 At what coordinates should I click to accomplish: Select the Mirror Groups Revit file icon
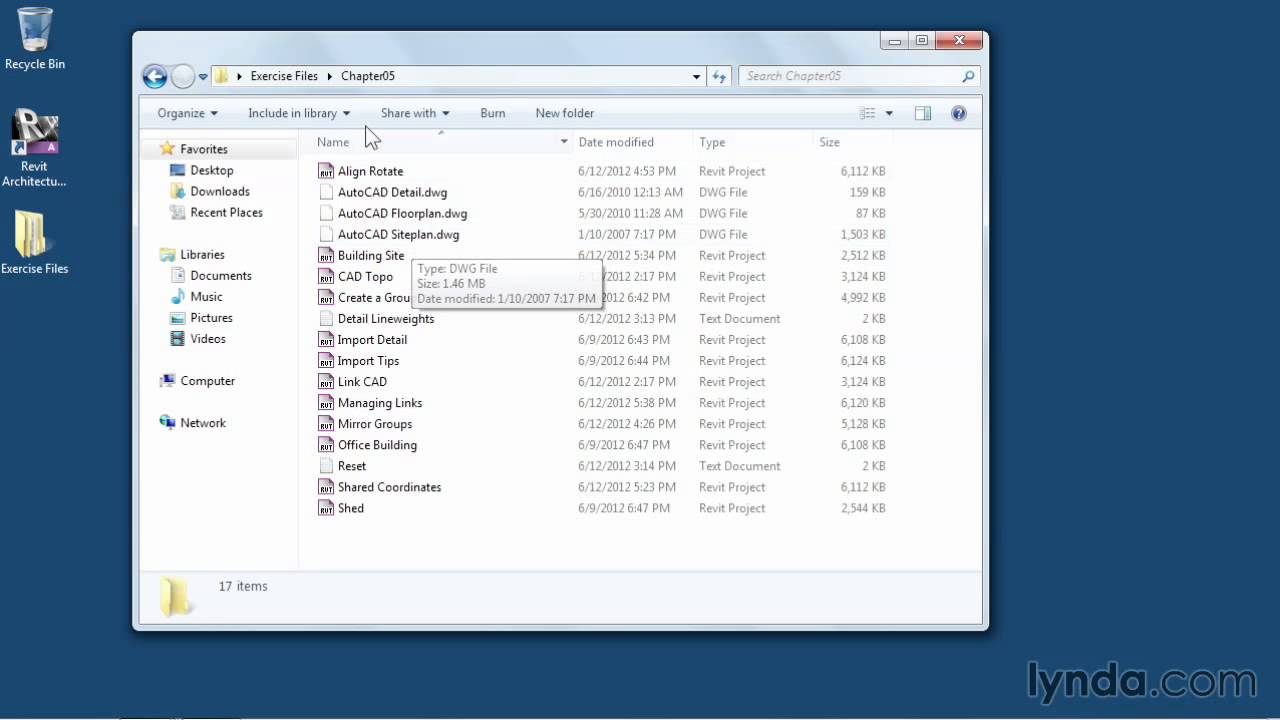[326, 423]
